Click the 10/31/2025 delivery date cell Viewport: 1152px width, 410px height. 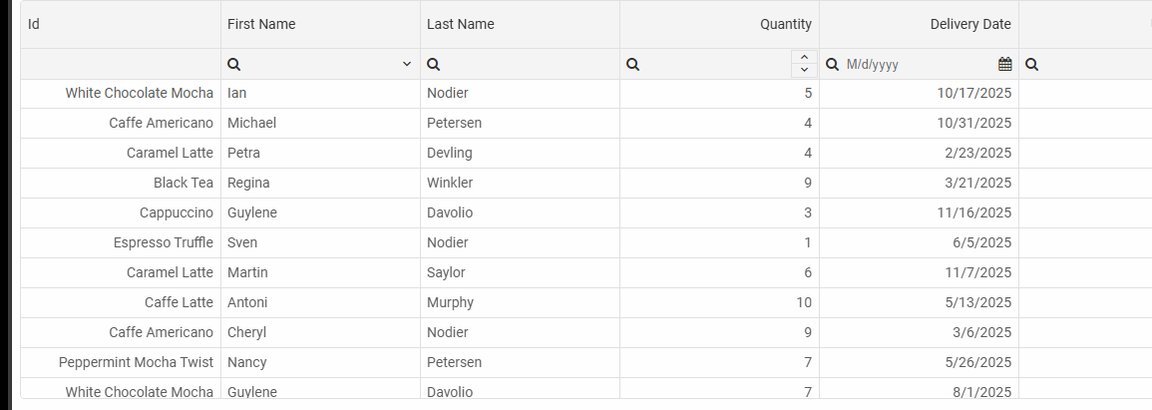click(x=919, y=123)
